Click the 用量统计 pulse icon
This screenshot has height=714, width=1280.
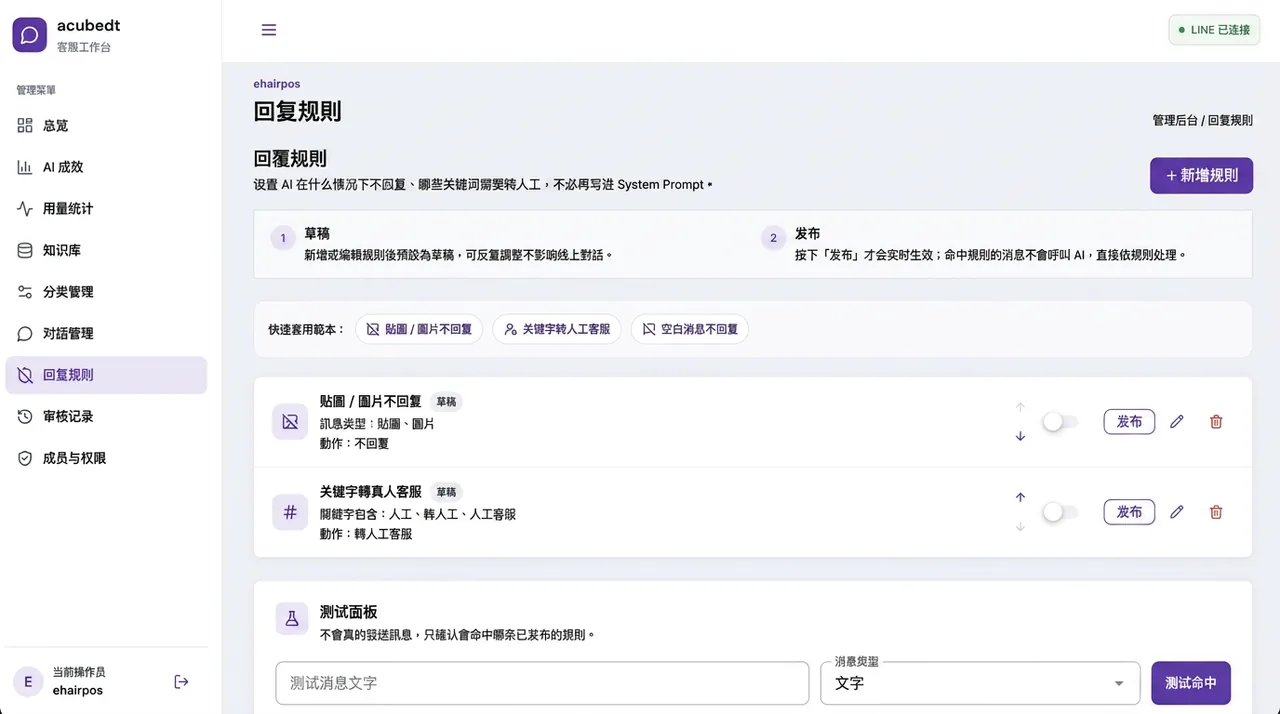pyautogui.click(x=25, y=209)
